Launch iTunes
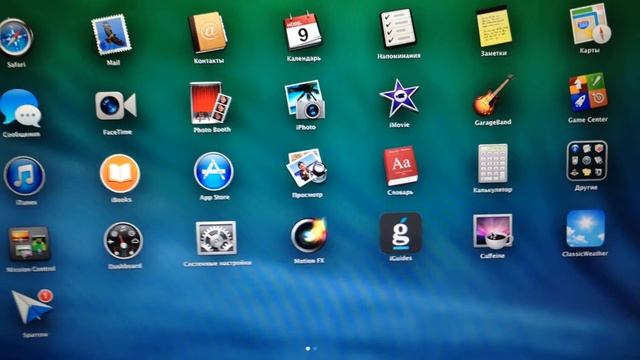640x360 pixels. 24,176
